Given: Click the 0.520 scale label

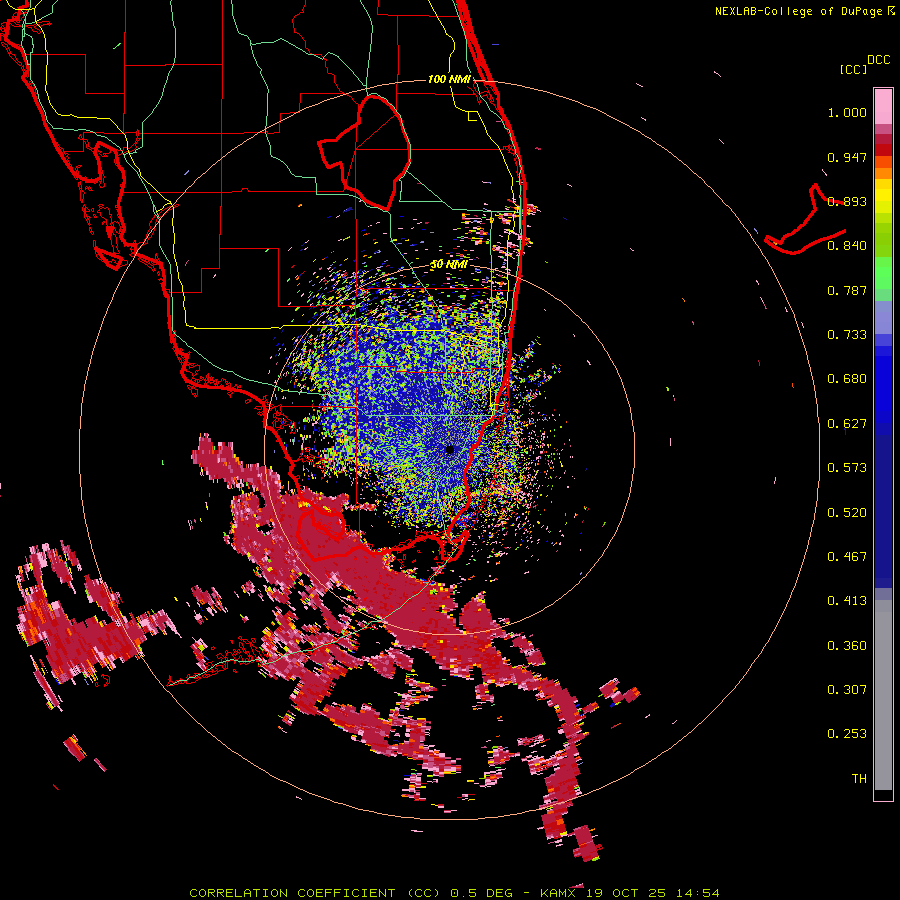Looking at the screenshot, I should [847, 513].
